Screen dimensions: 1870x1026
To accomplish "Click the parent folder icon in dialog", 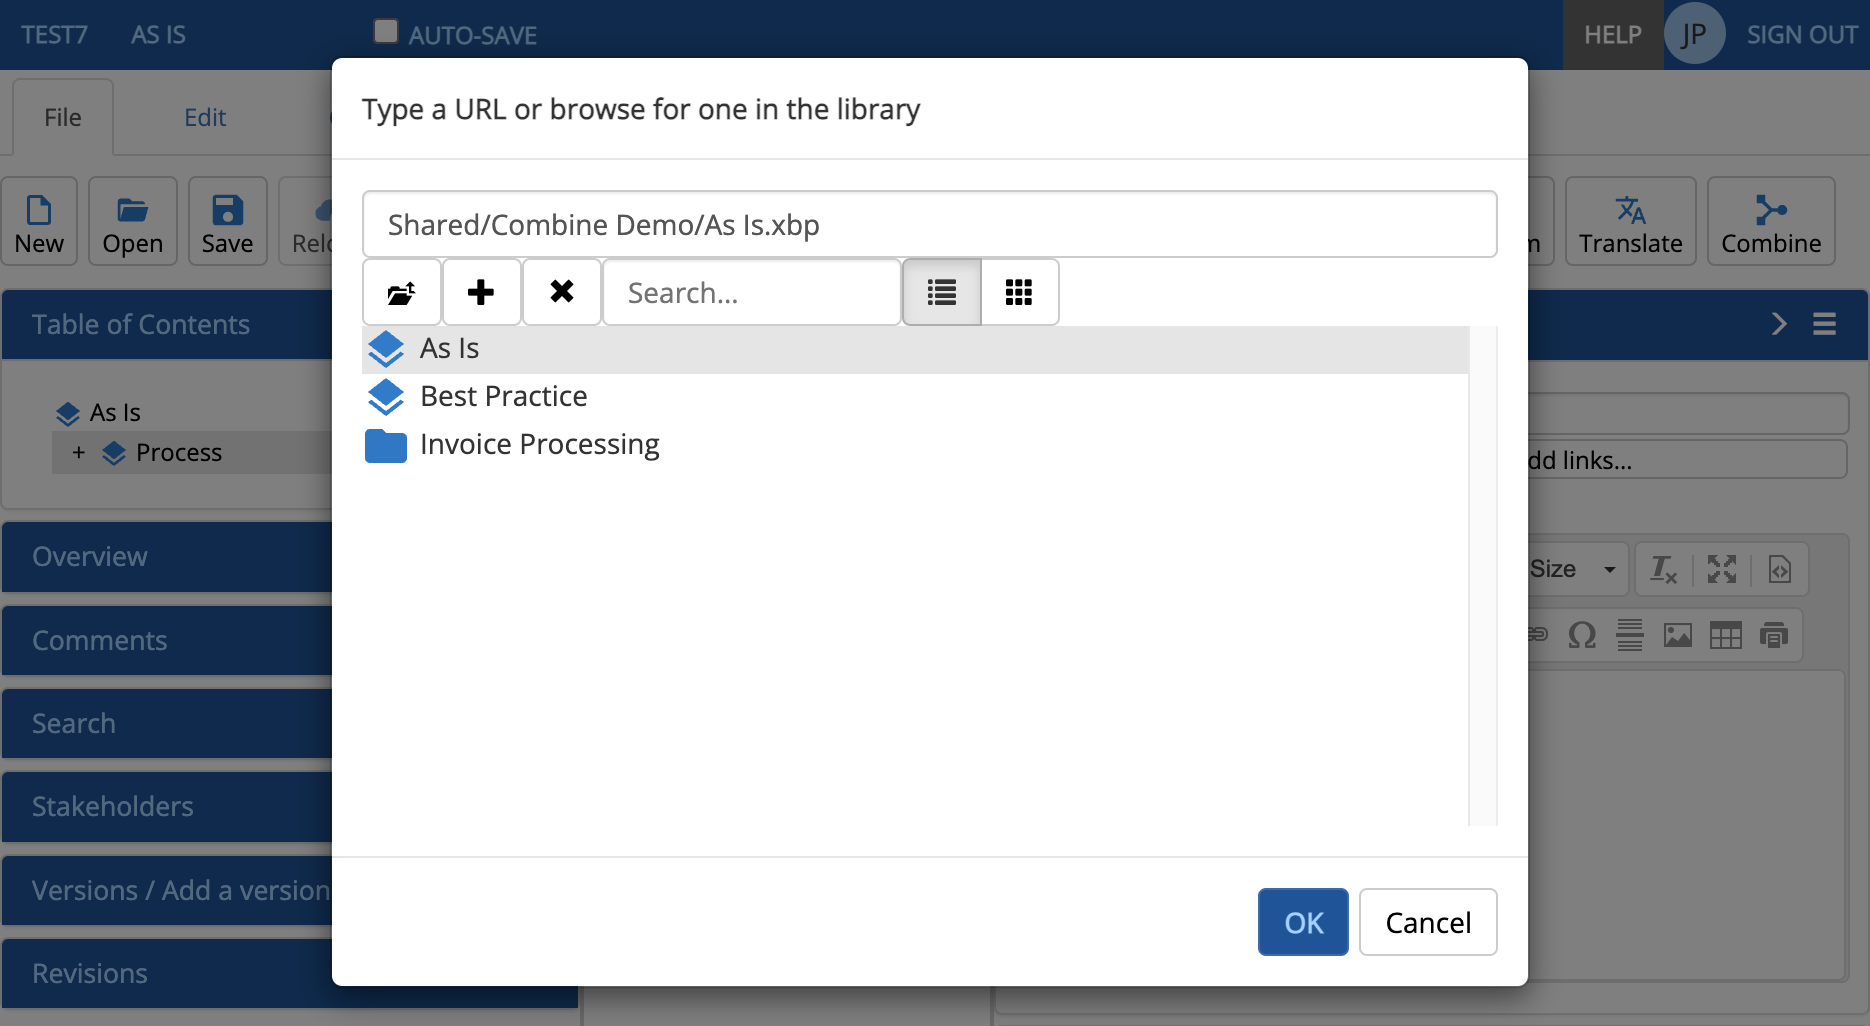I will point(401,293).
